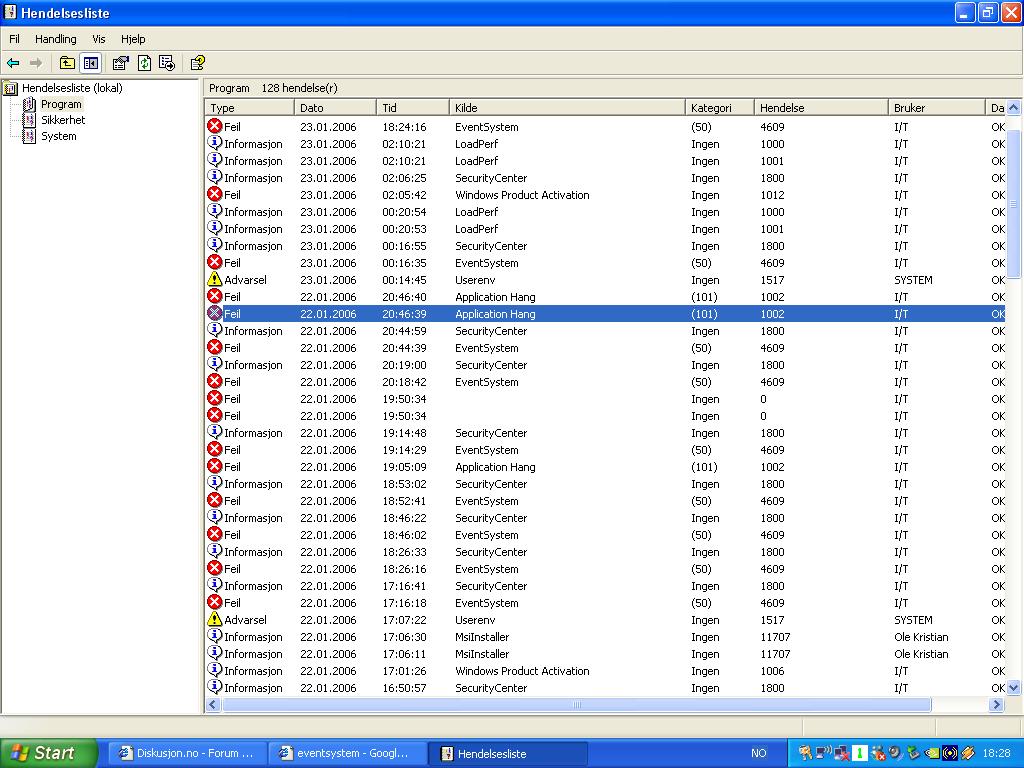Select info icon of SecurityCenter event at 02:06:25

tap(214, 177)
